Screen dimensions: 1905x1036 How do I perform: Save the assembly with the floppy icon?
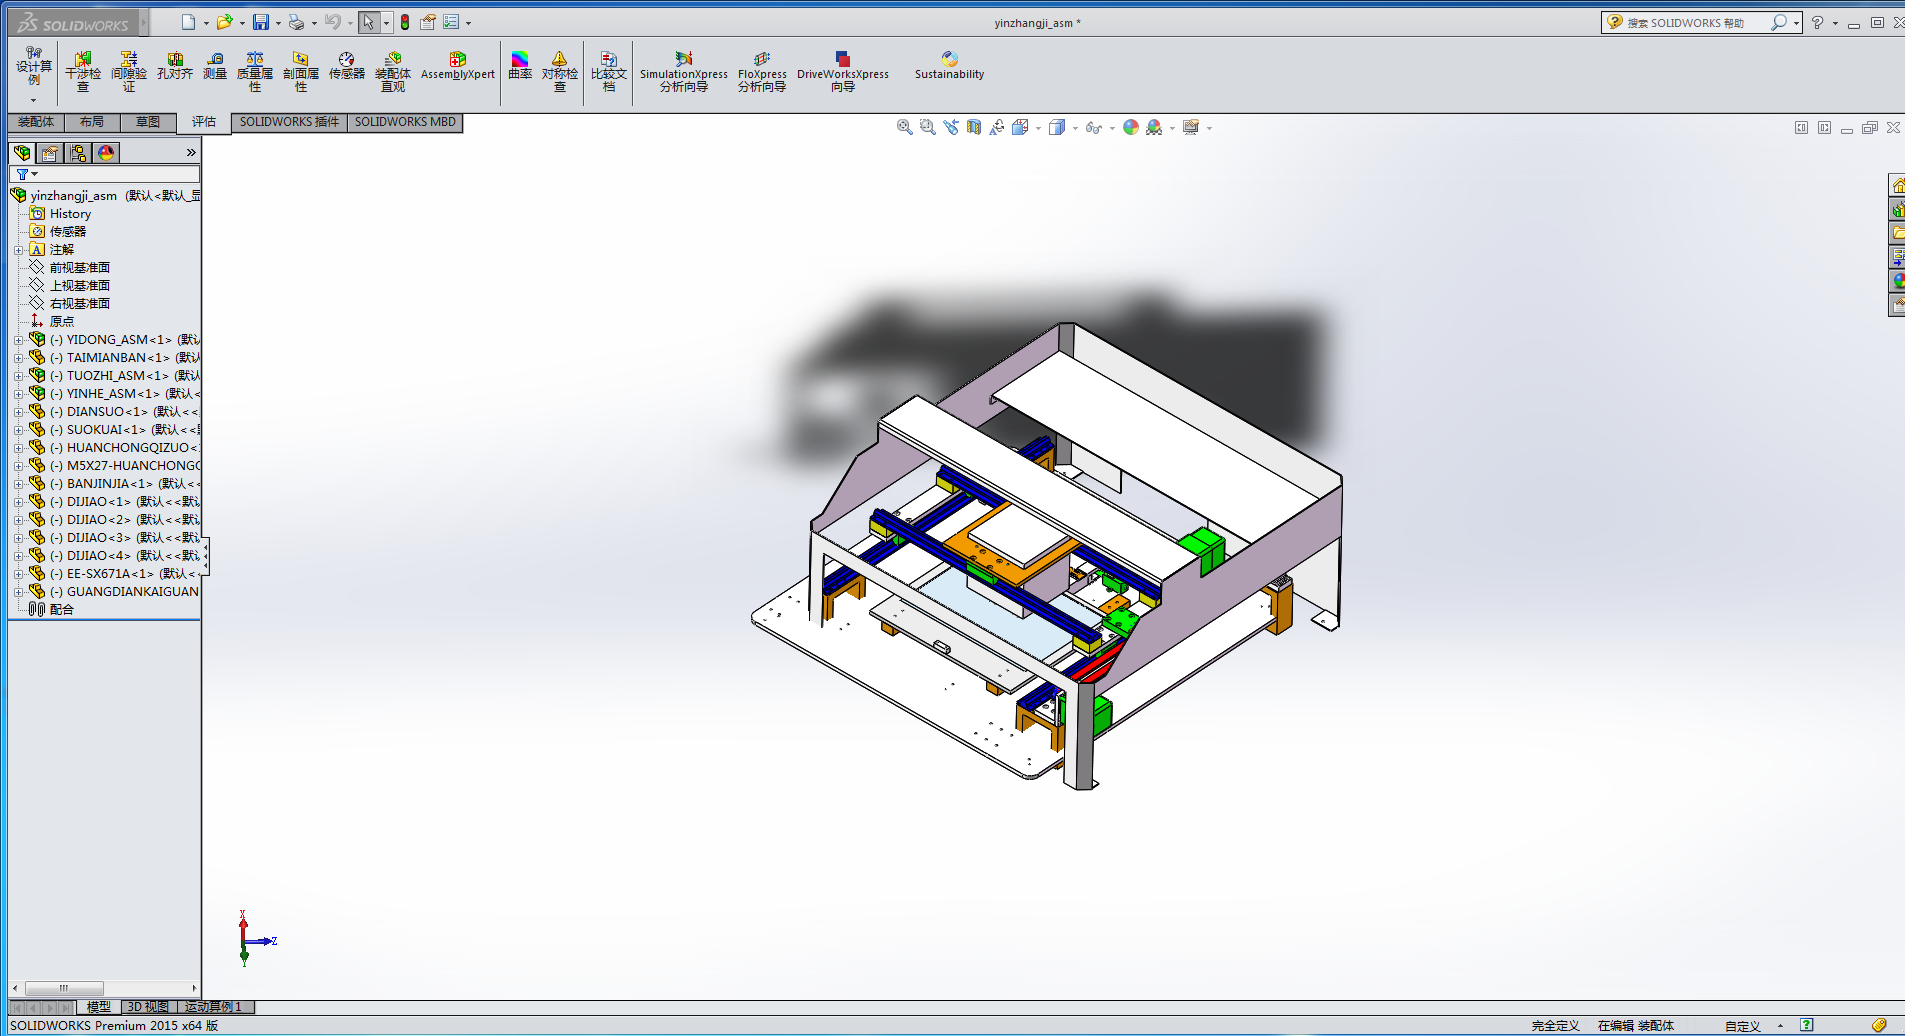[x=261, y=22]
